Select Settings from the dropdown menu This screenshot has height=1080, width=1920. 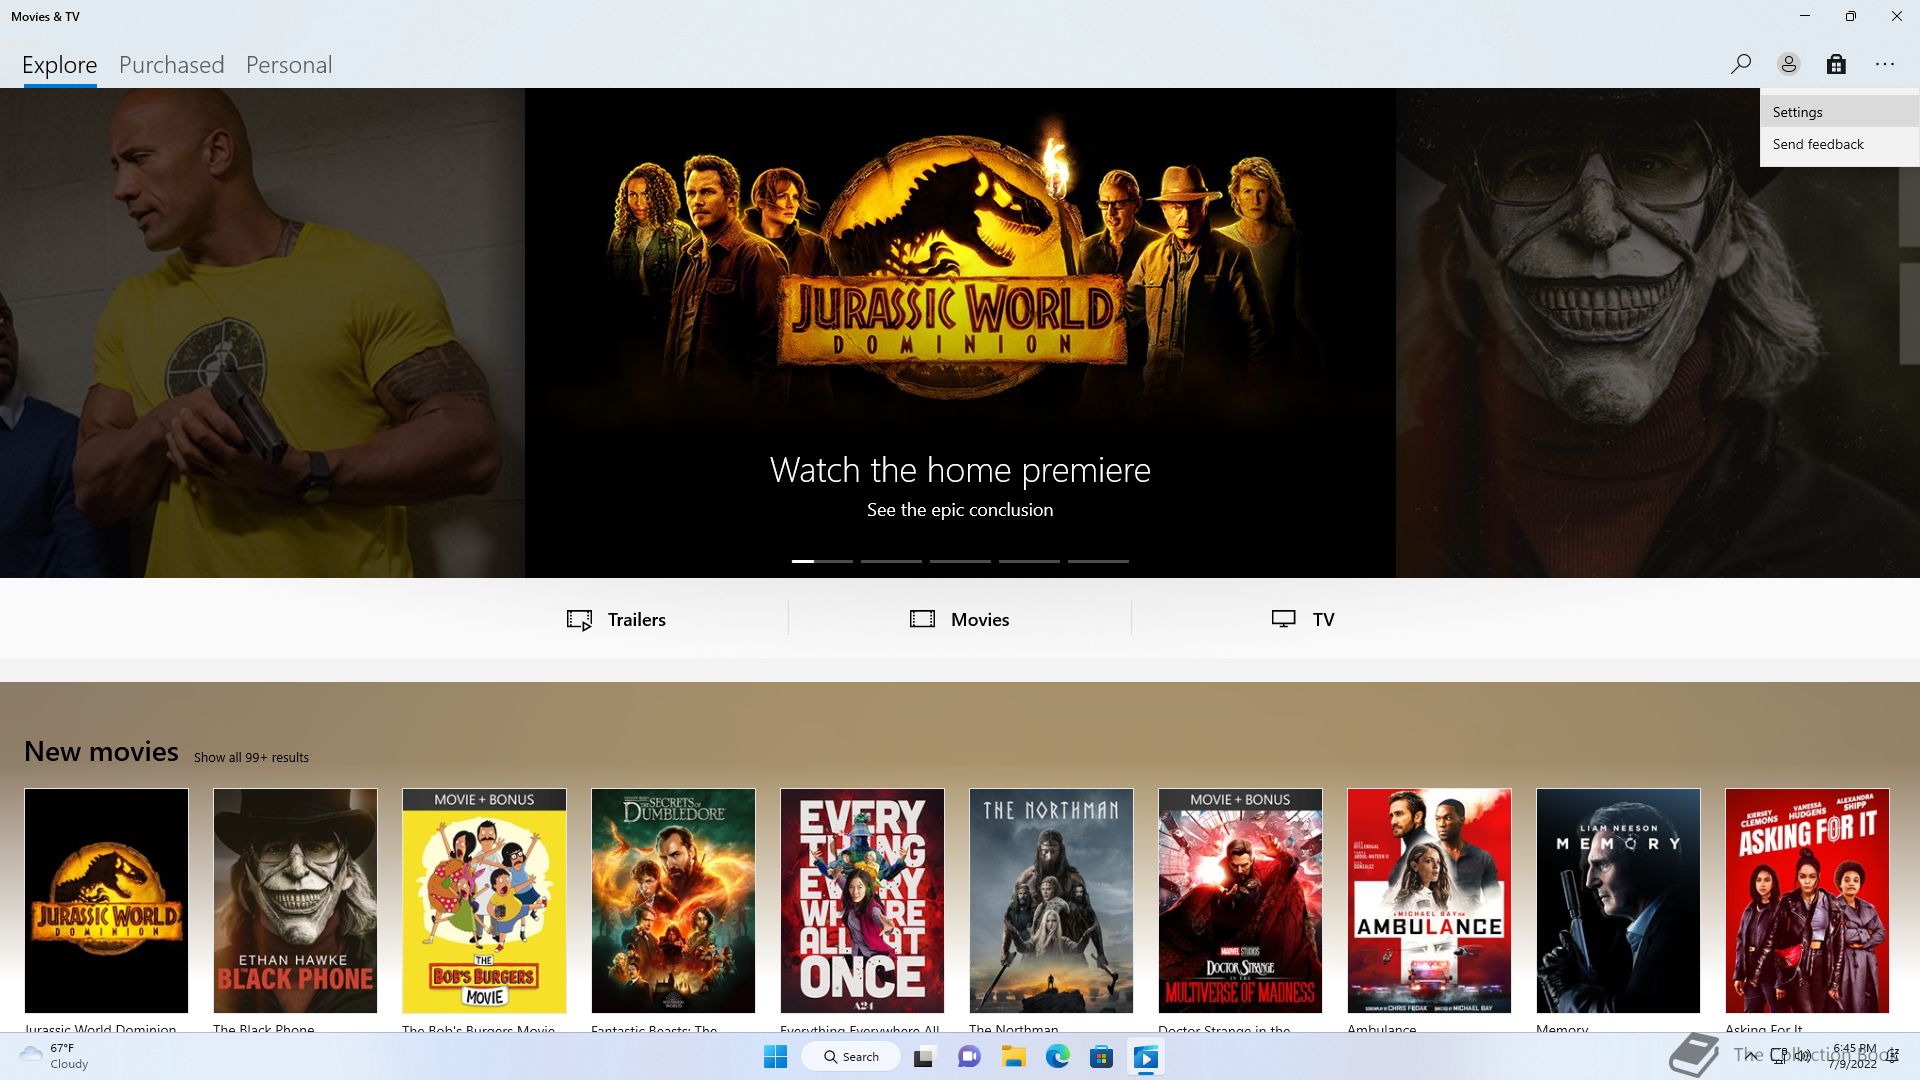click(1839, 112)
